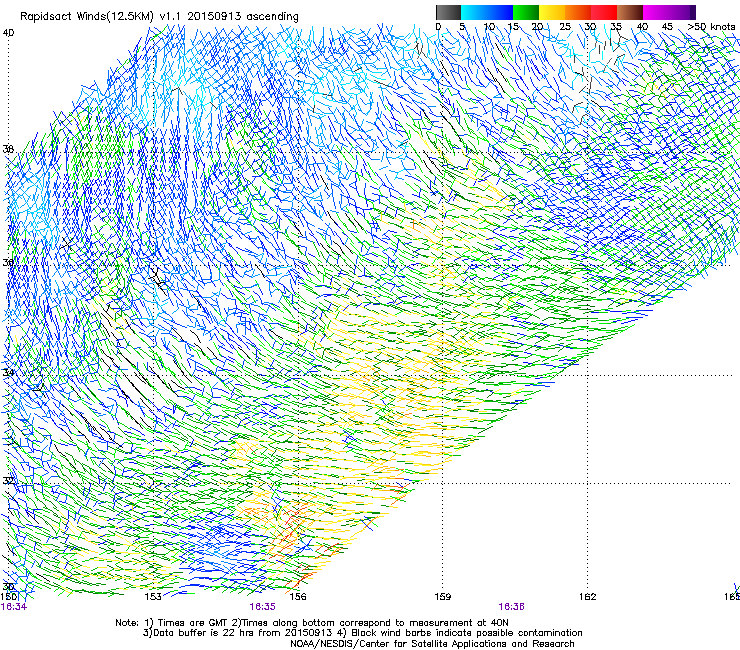Click latitude label 38 on left axis
The width and height of the screenshot is (740, 650).
(x=8, y=149)
